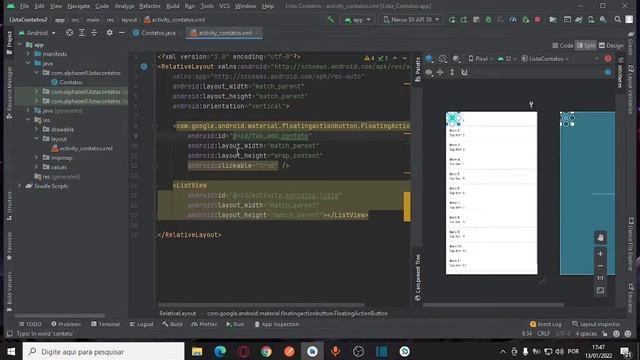Screen dimensions: 640x360
Task: Open the Terminal tool window
Action: pyautogui.click(x=105, y=324)
